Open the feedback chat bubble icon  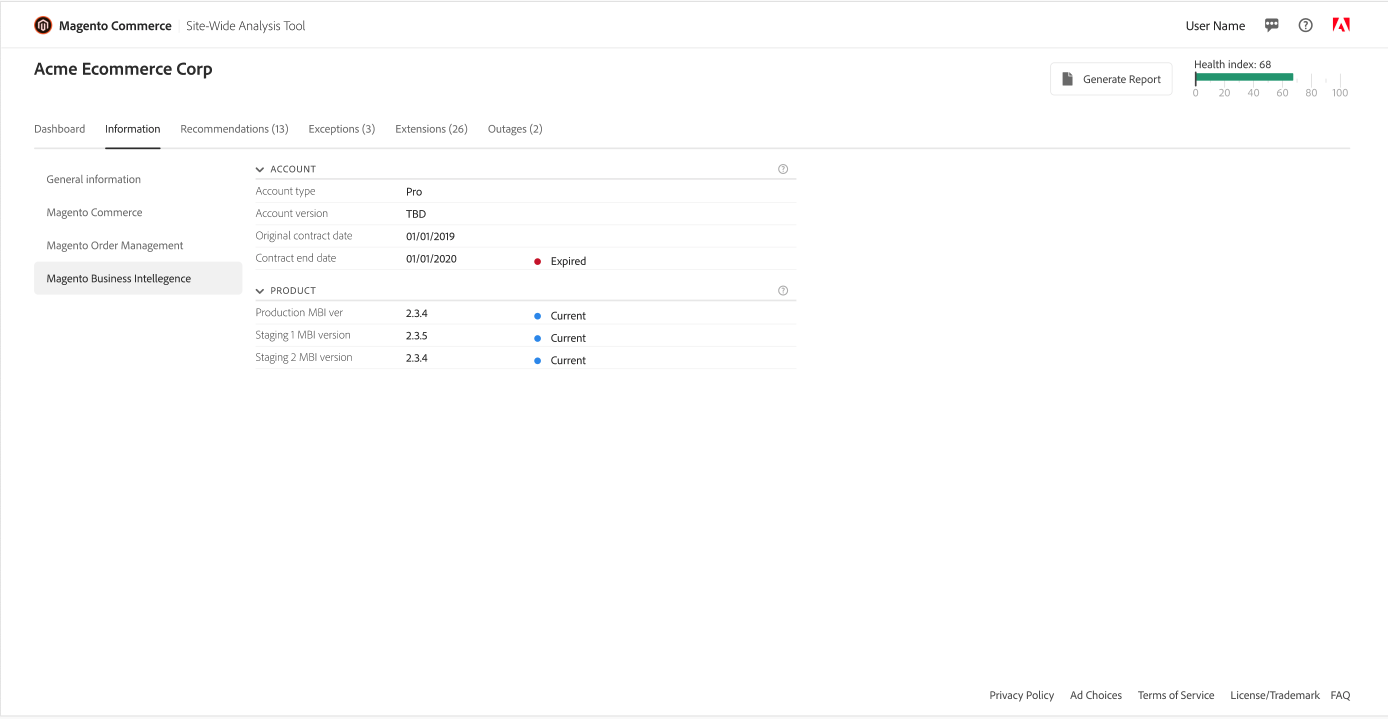pos(1271,26)
